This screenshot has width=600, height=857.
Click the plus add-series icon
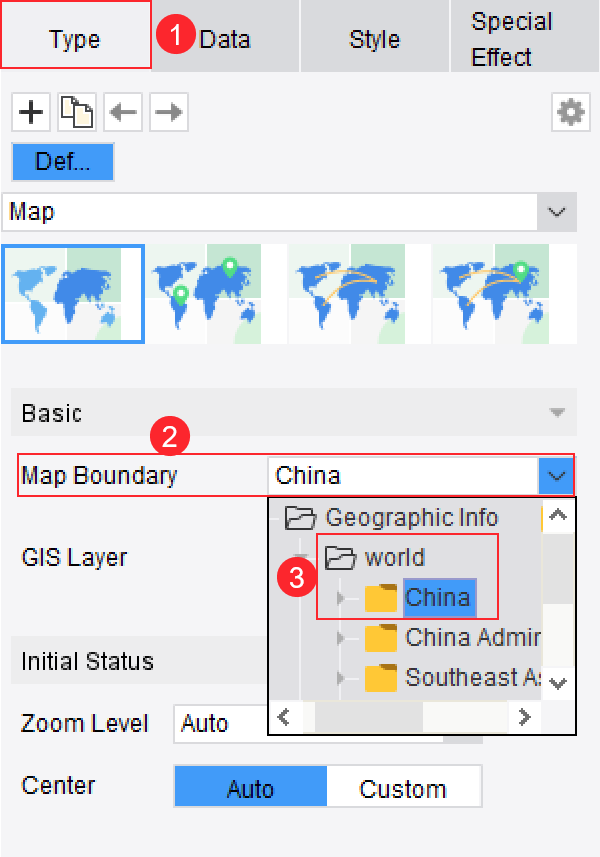tap(31, 112)
